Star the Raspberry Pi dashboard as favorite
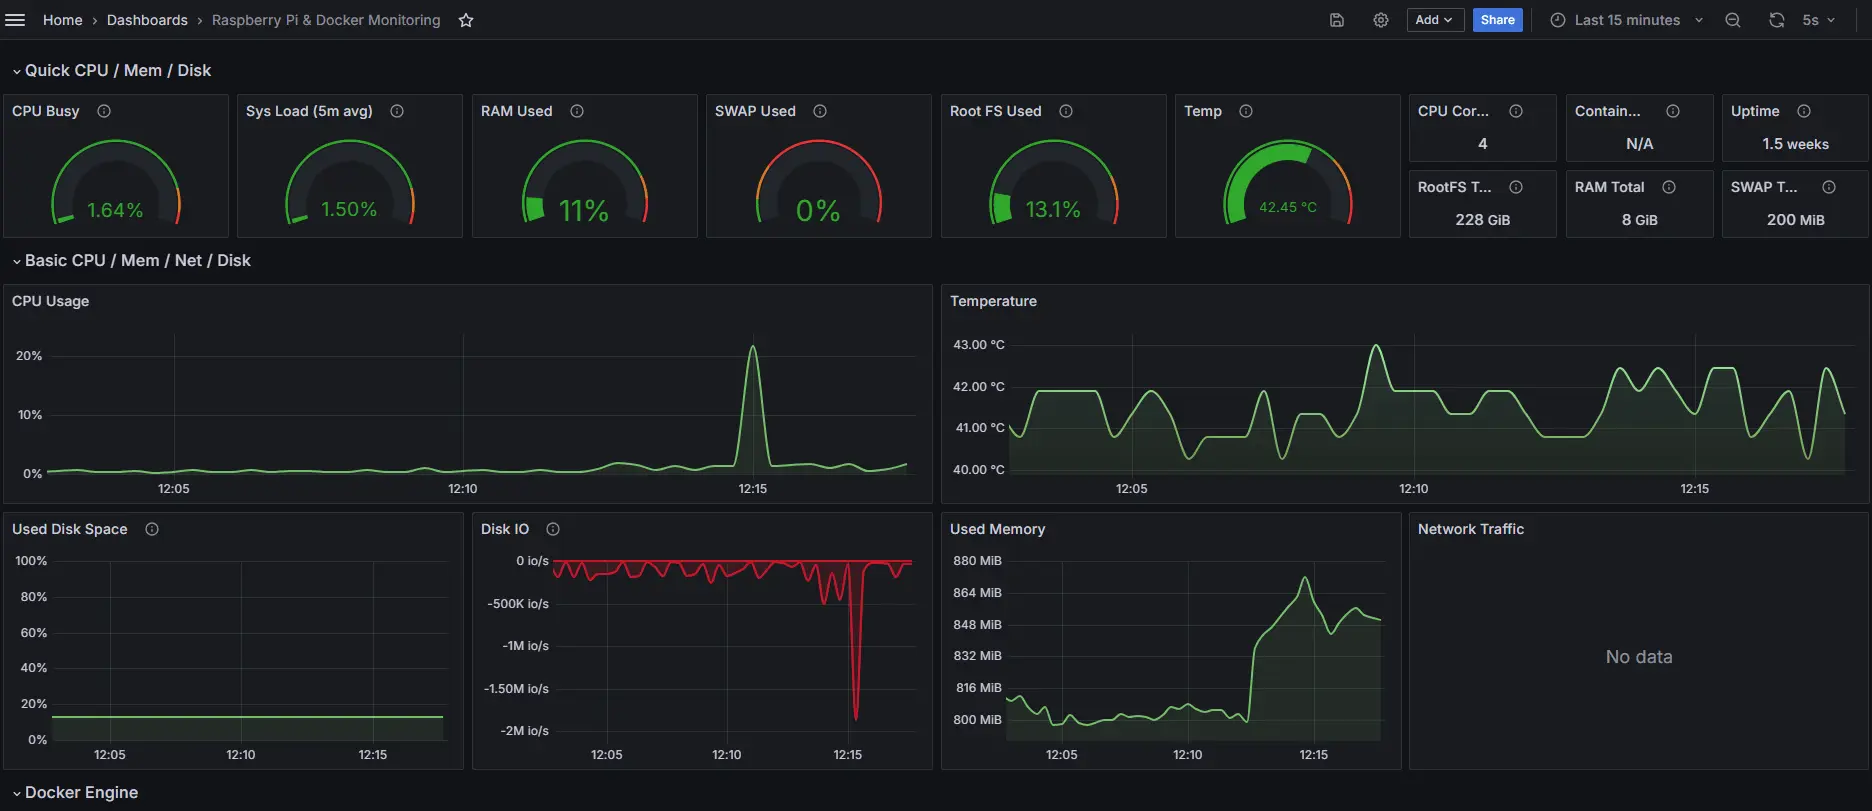The height and width of the screenshot is (811, 1872). click(466, 20)
